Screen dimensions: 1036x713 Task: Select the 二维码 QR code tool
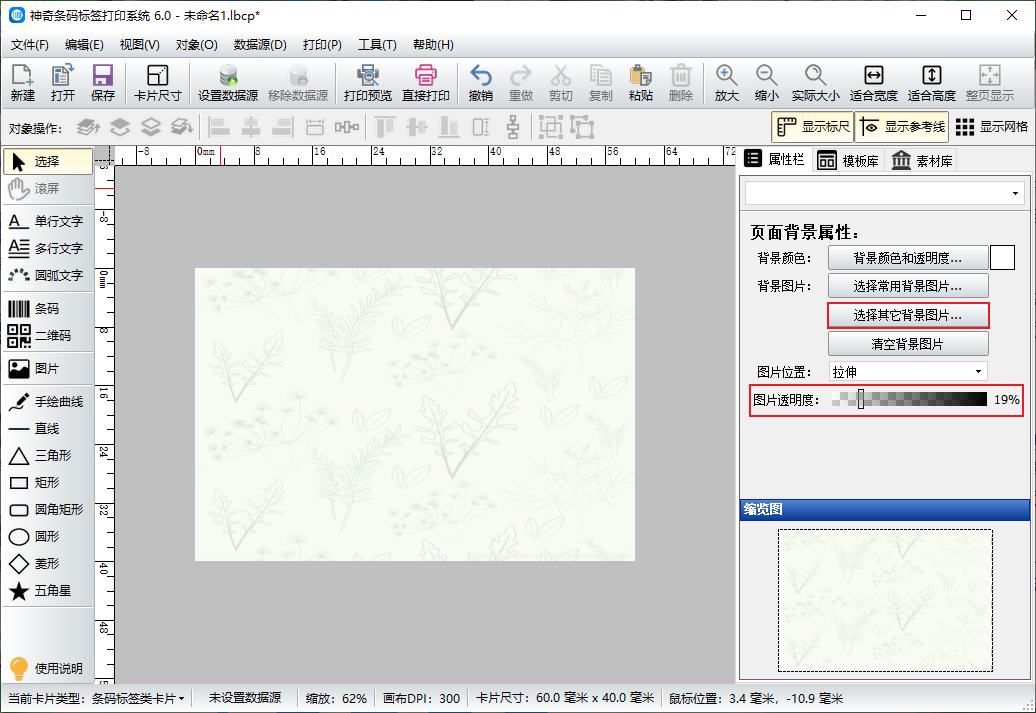click(x=48, y=336)
